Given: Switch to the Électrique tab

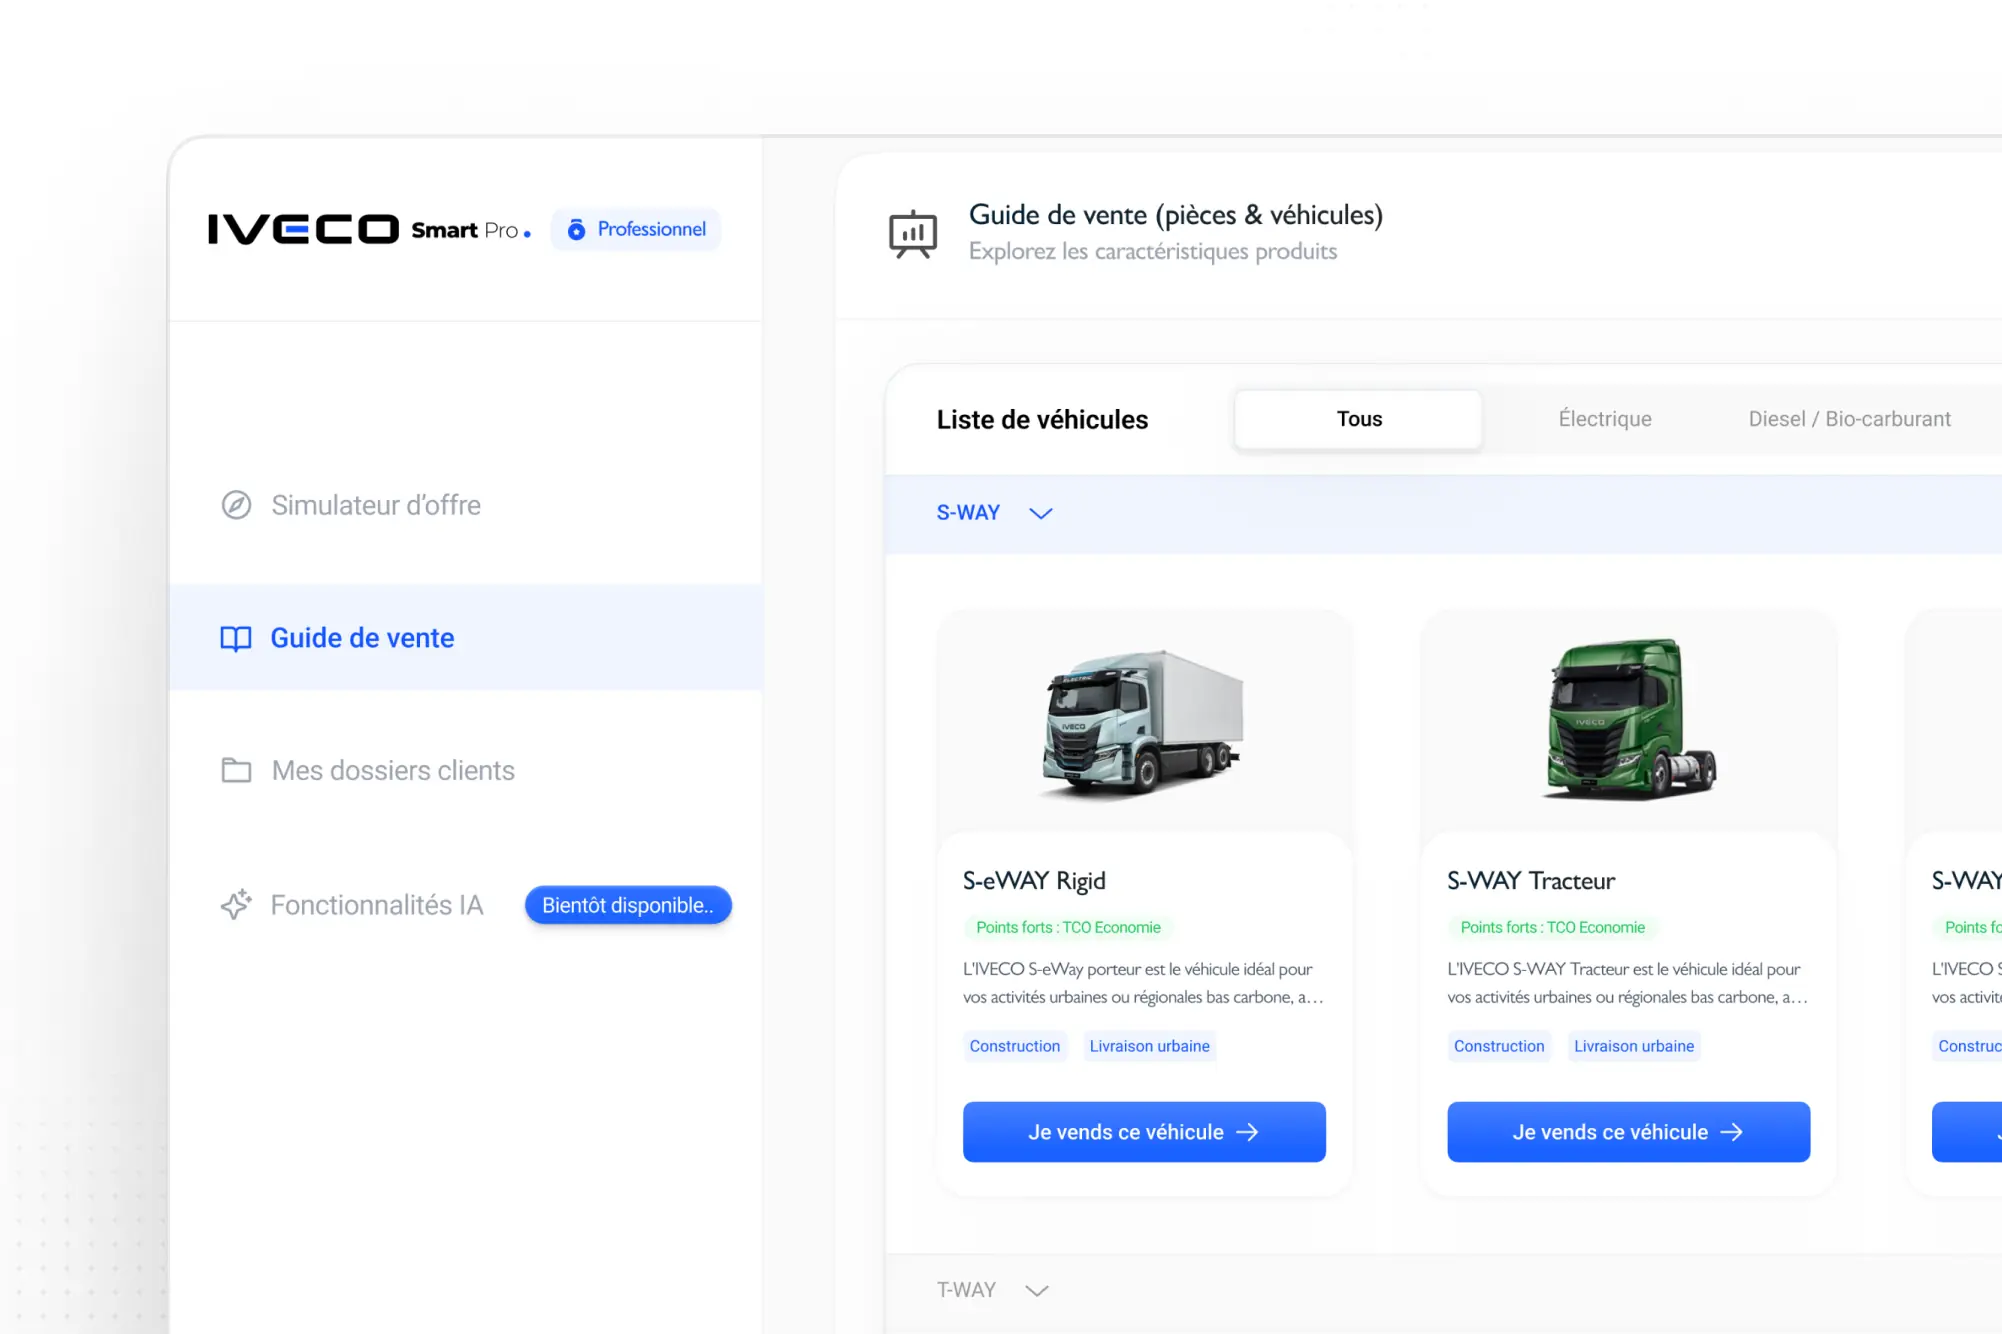Looking at the screenshot, I should click(x=1604, y=419).
